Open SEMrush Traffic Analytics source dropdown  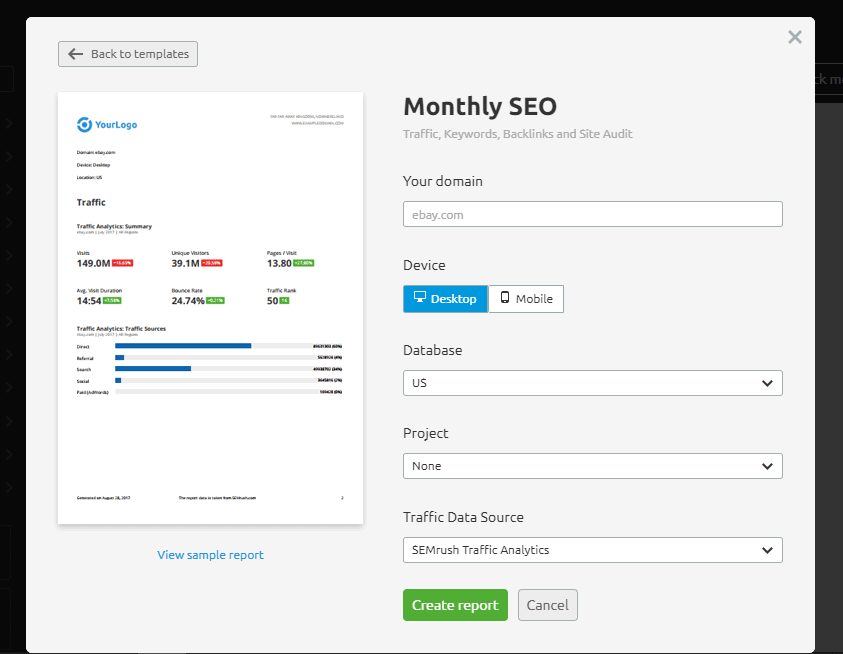592,550
